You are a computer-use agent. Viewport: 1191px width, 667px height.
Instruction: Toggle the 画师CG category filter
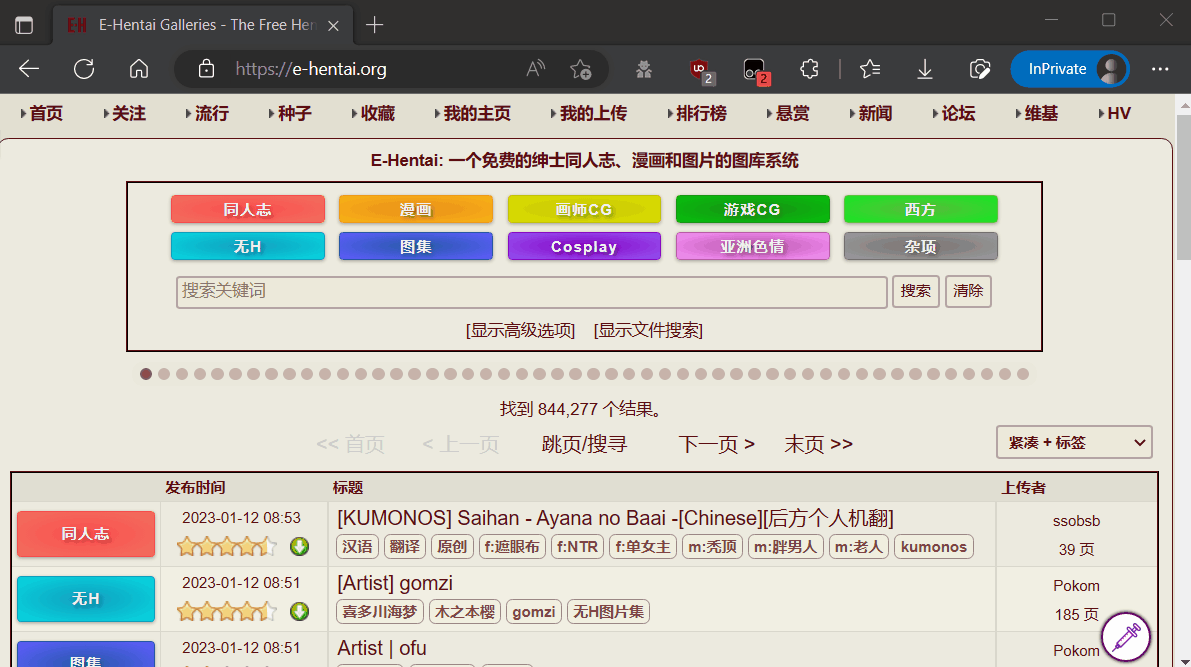(584, 209)
